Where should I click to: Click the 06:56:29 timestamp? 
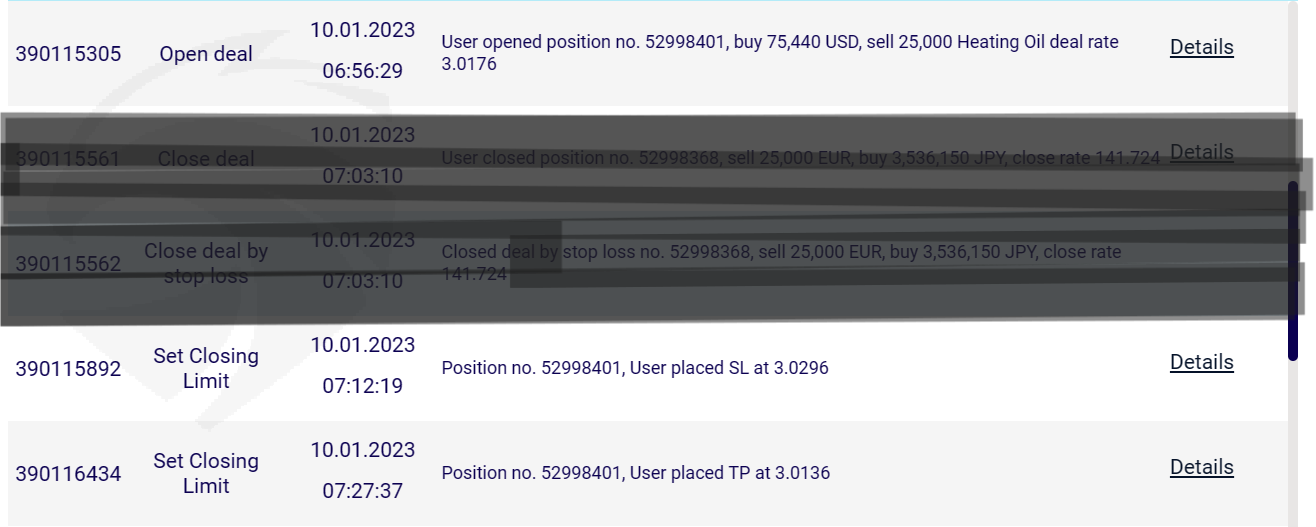pos(362,71)
